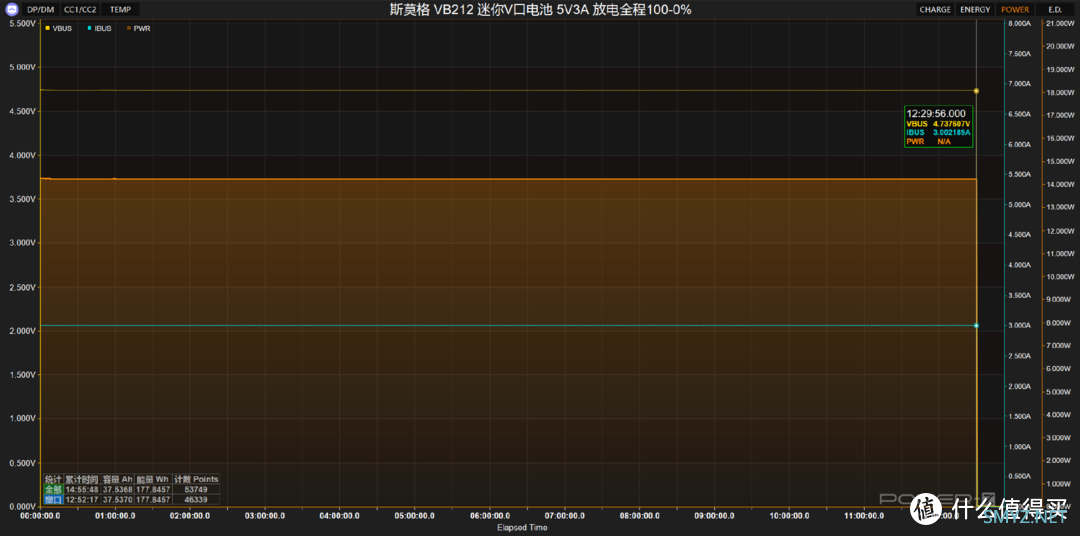Toggle the PWR legend entry
Viewport: 1080px width, 536px height.
point(138,28)
